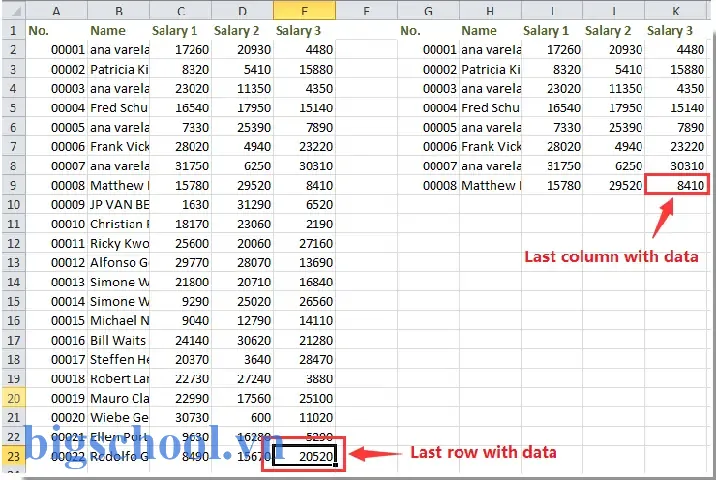The width and height of the screenshot is (716, 480).
Task: Select the 'Wiebe Ge' name cell
Action: click(119, 417)
